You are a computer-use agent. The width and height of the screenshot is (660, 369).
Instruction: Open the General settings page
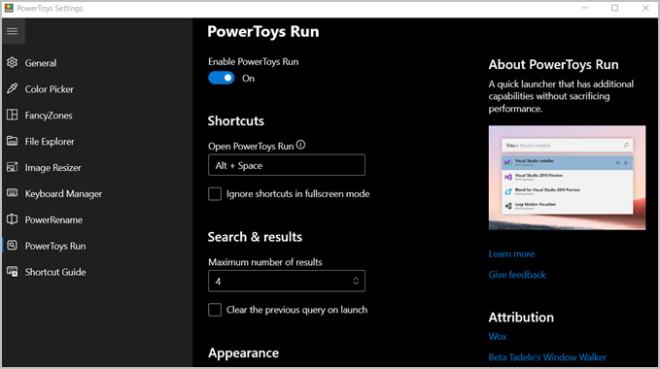[x=40, y=63]
